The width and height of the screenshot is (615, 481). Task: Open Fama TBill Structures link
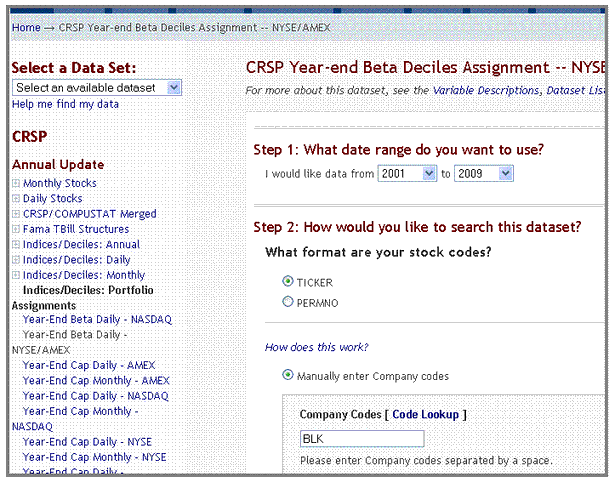pyautogui.click(x=76, y=229)
